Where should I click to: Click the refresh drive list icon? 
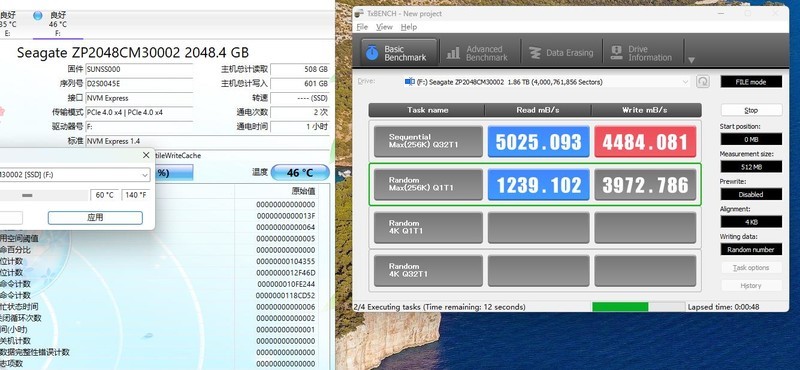click(x=703, y=82)
